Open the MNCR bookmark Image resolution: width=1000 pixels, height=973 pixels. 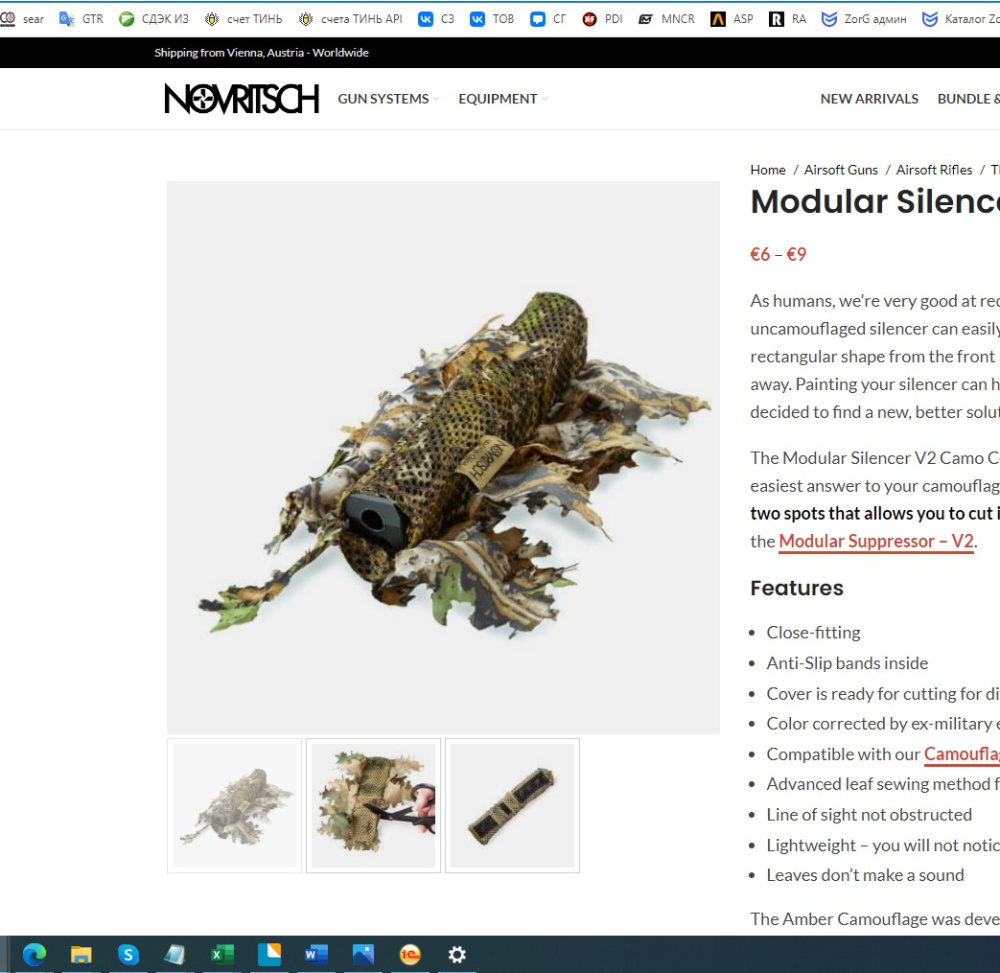point(666,19)
